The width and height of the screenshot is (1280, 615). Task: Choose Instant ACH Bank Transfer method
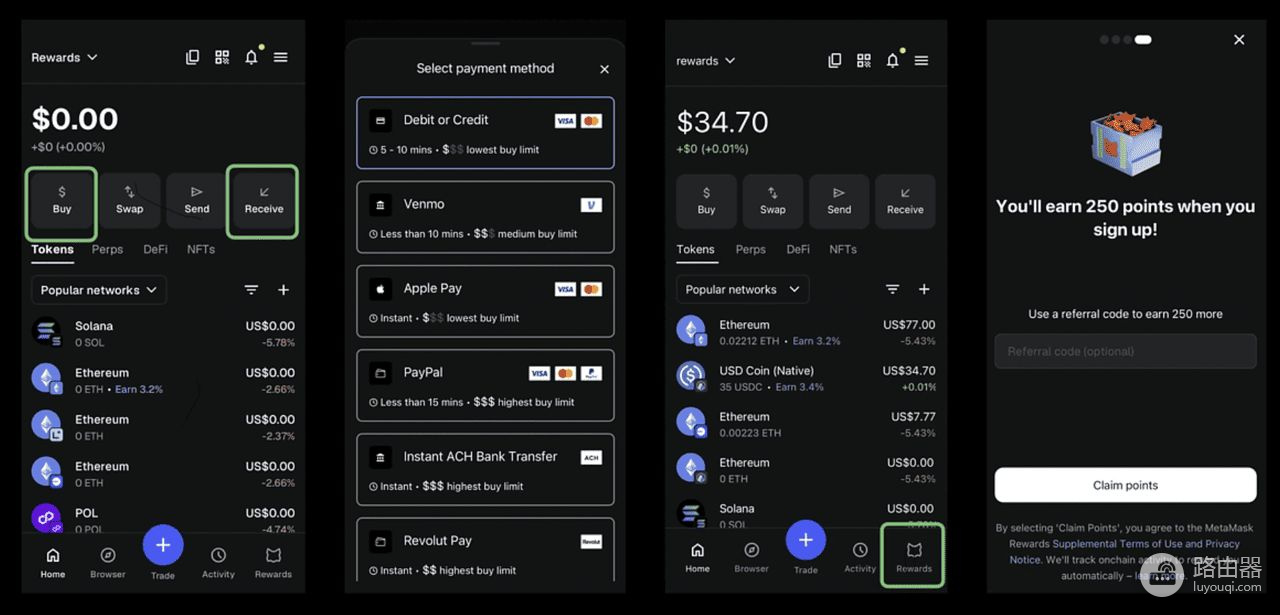pyautogui.click(x=485, y=469)
